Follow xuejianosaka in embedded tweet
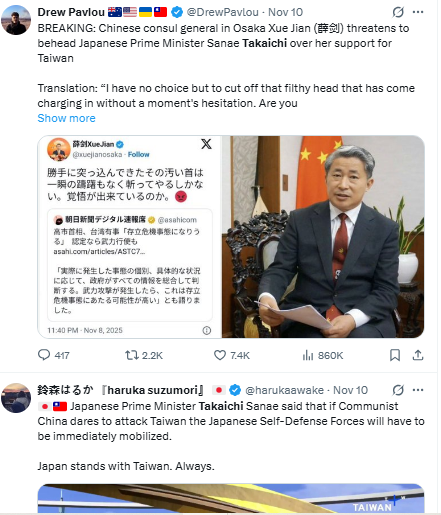This screenshot has height=515, width=441. click(x=139, y=154)
